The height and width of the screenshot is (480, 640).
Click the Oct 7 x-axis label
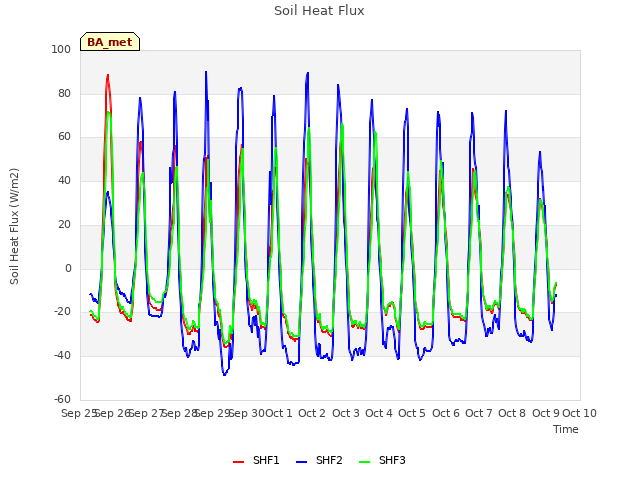[x=479, y=413]
